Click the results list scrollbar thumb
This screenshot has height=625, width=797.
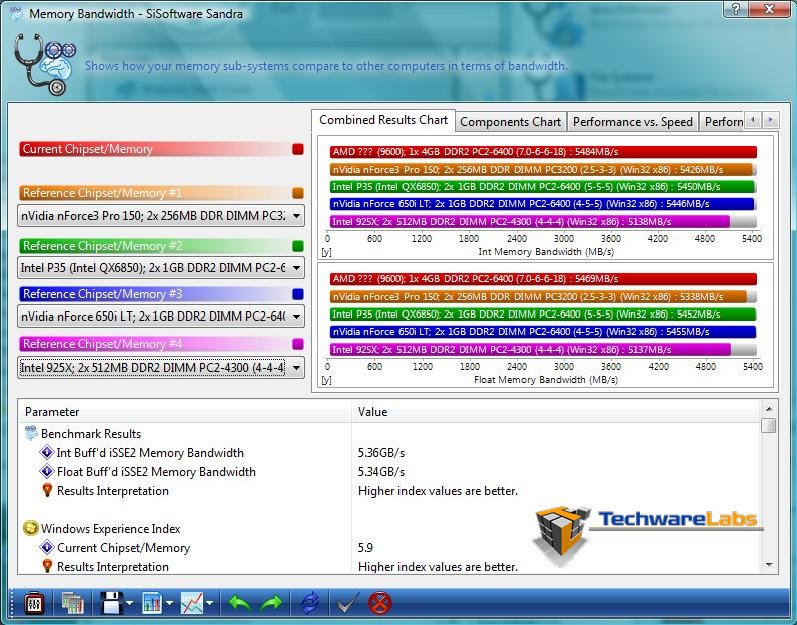(769, 425)
